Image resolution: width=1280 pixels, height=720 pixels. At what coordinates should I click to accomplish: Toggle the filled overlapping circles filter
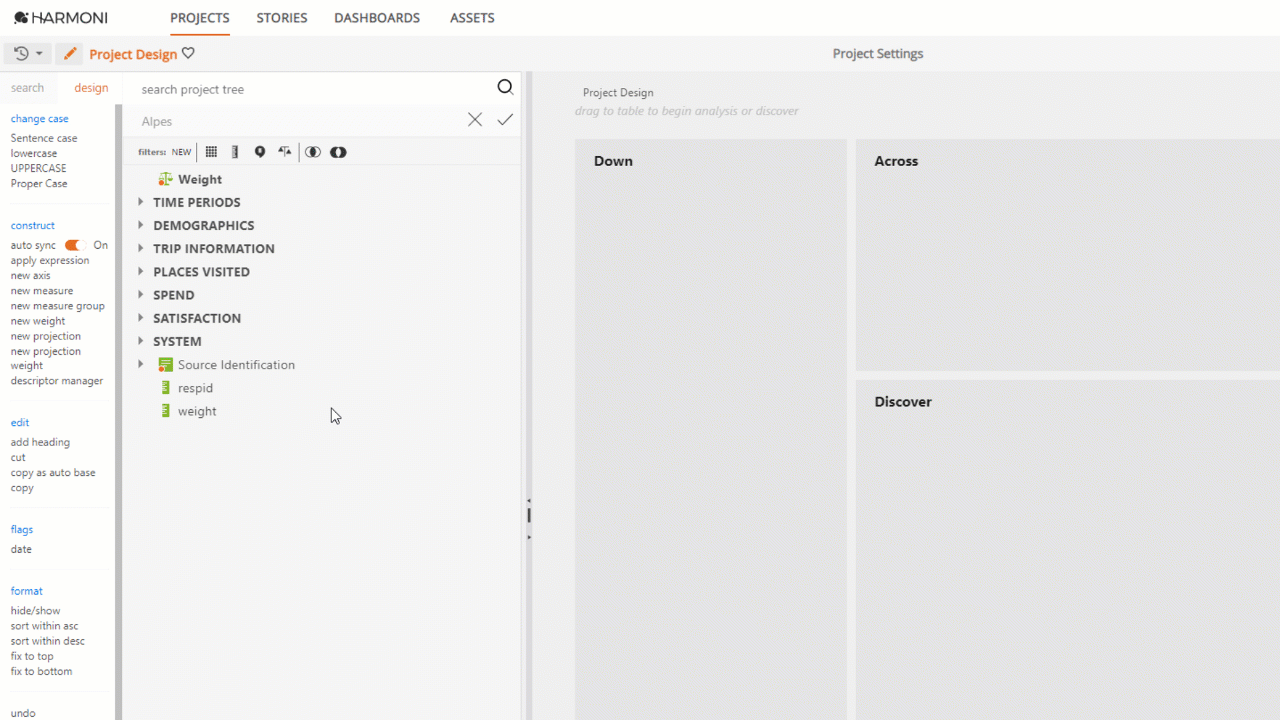coord(338,152)
